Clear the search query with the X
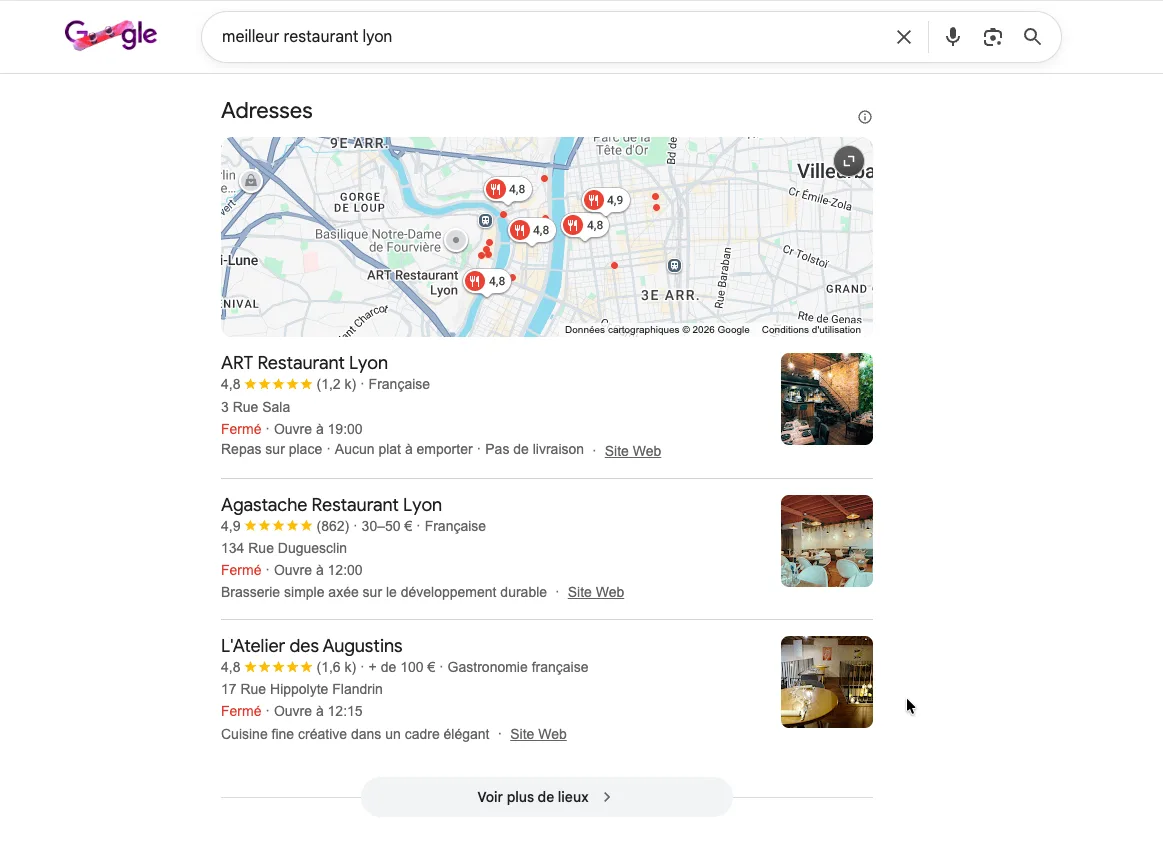The image size is (1163, 844). pyautogui.click(x=903, y=37)
